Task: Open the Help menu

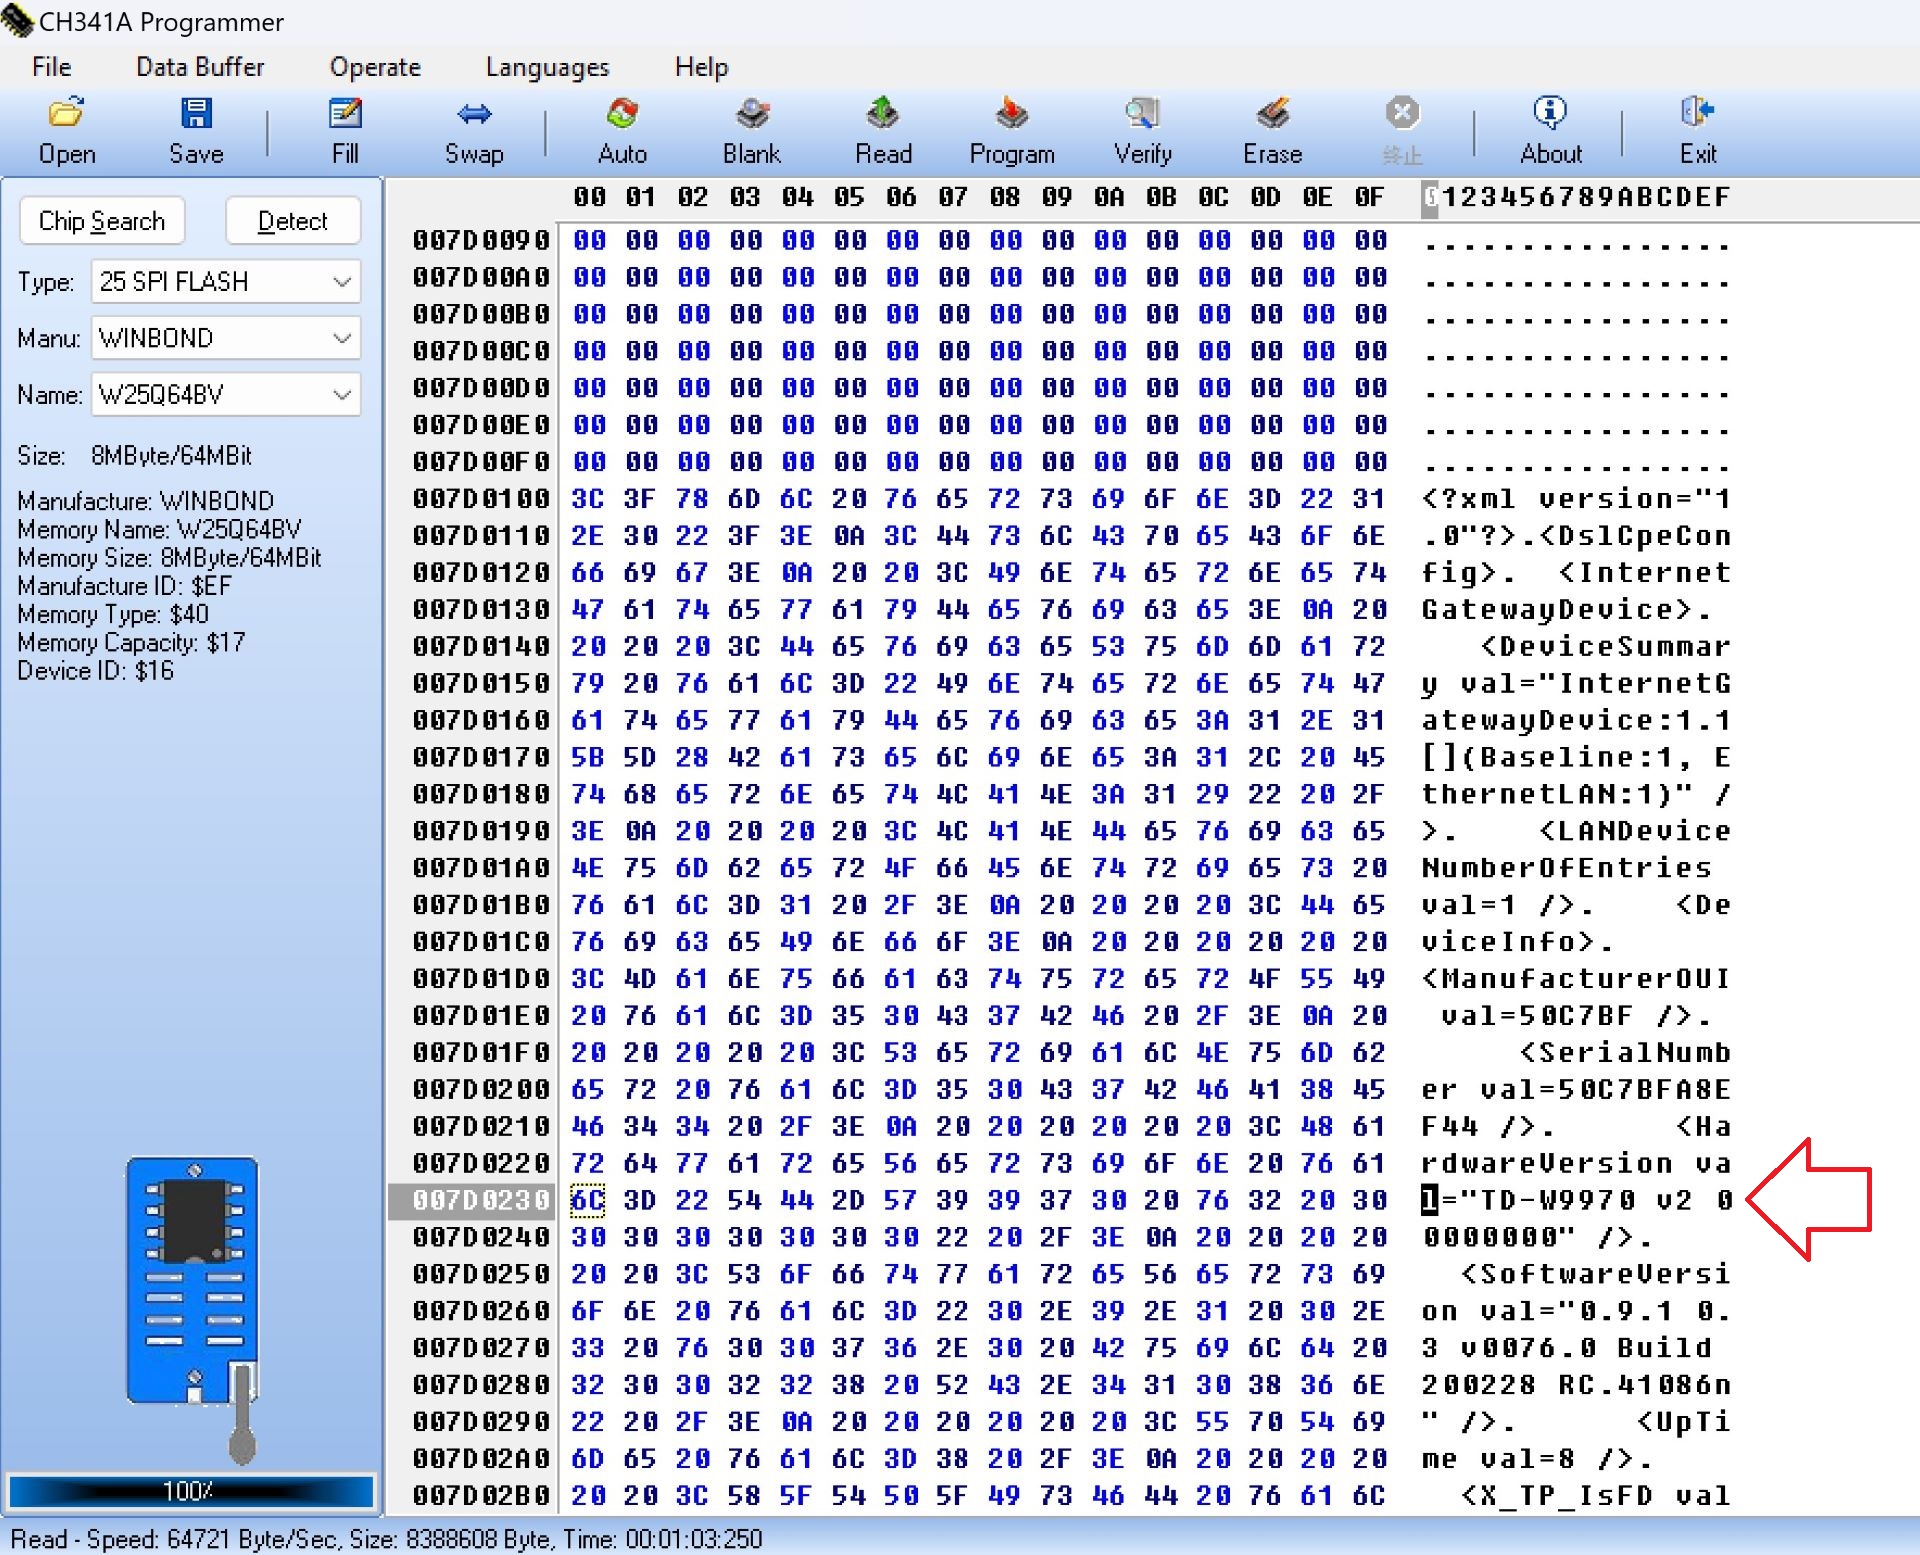Action: coord(701,67)
